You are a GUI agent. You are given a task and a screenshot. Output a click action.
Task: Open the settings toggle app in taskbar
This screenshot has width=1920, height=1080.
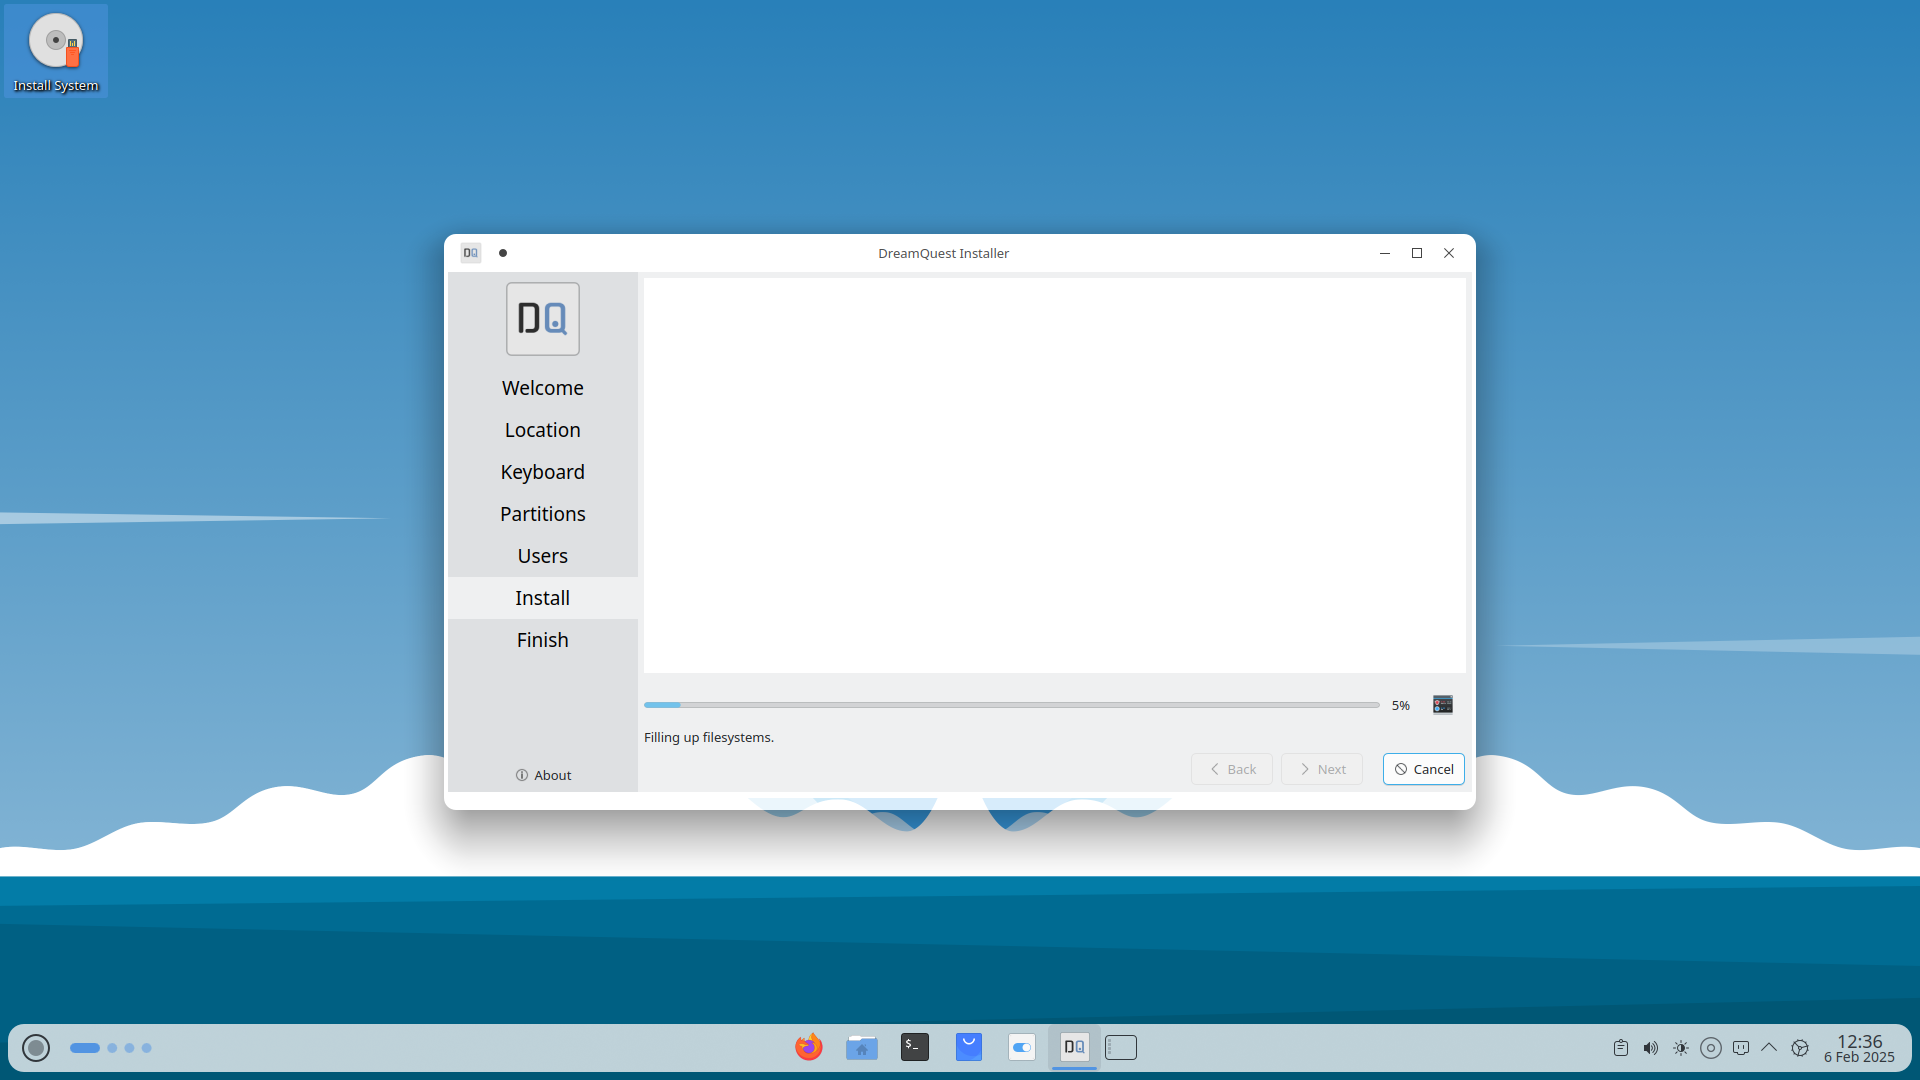pyautogui.click(x=1021, y=1047)
